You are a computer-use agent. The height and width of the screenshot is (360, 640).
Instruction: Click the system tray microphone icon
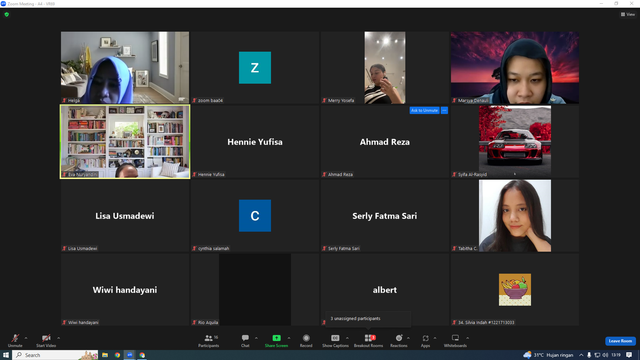point(589,355)
